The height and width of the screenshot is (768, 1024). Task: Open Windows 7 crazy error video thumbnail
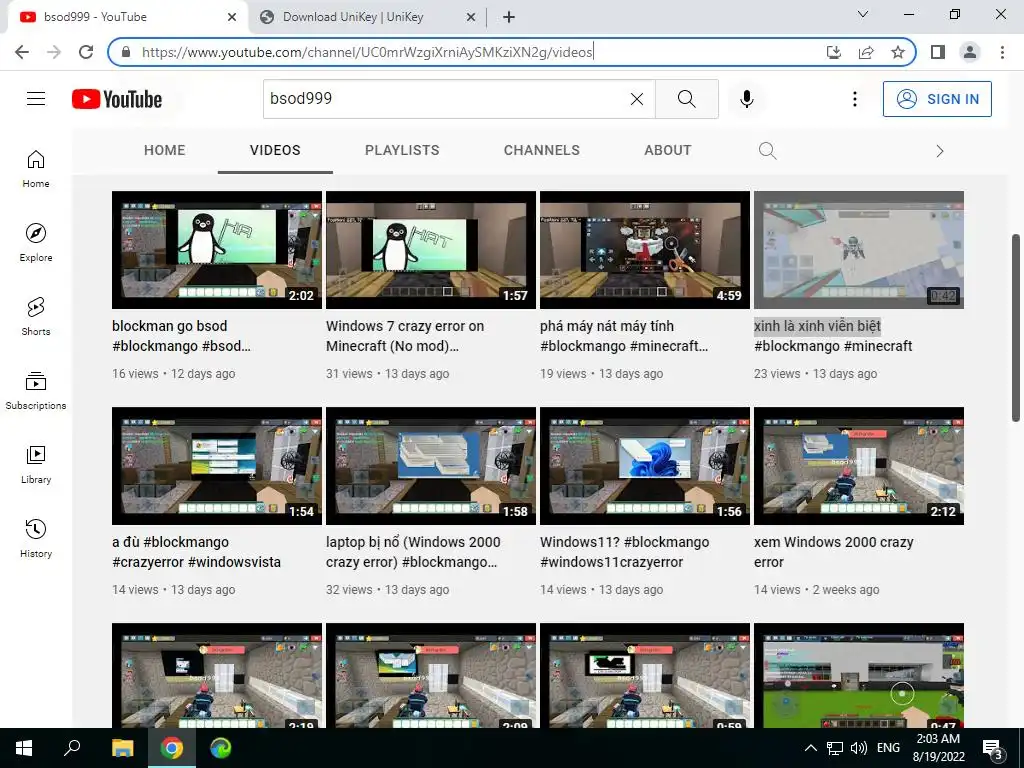[430, 249]
